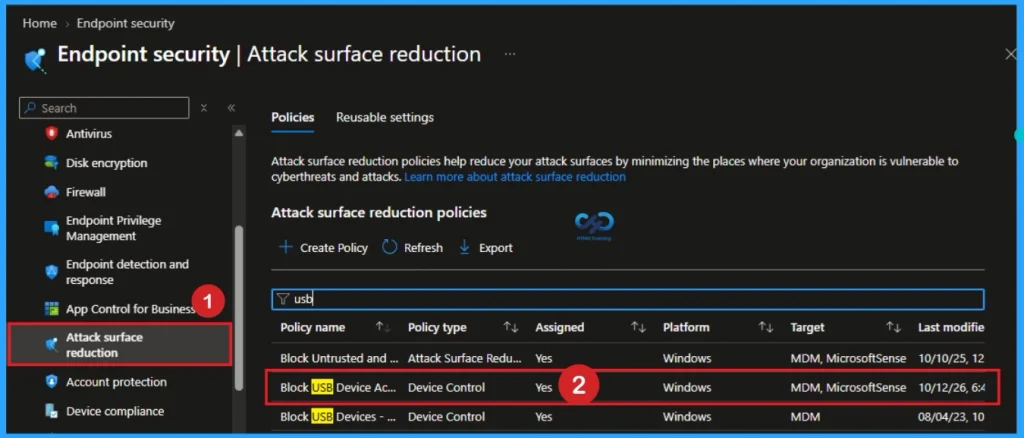The image size is (1024, 438).
Task: Click the filter funnel icon
Action: (282, 300)
